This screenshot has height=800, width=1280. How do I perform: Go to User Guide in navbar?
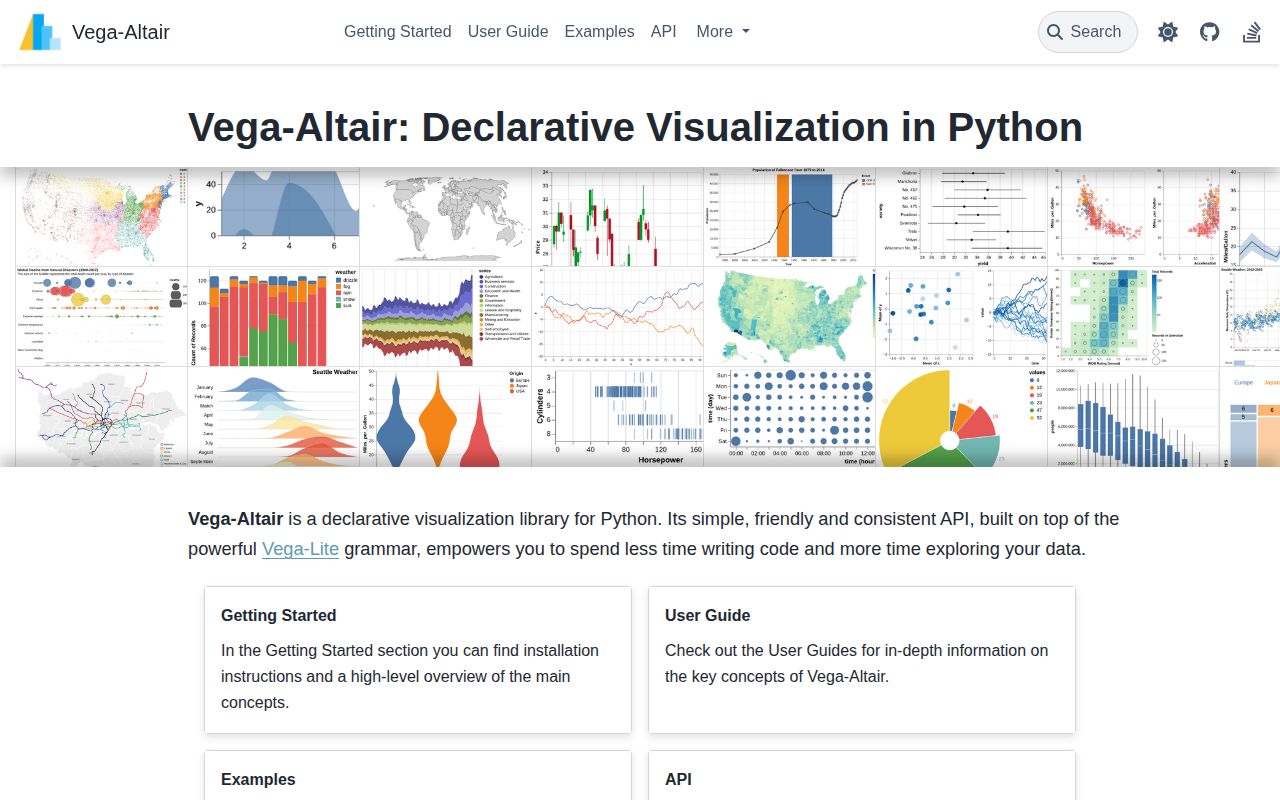[508, 32]
